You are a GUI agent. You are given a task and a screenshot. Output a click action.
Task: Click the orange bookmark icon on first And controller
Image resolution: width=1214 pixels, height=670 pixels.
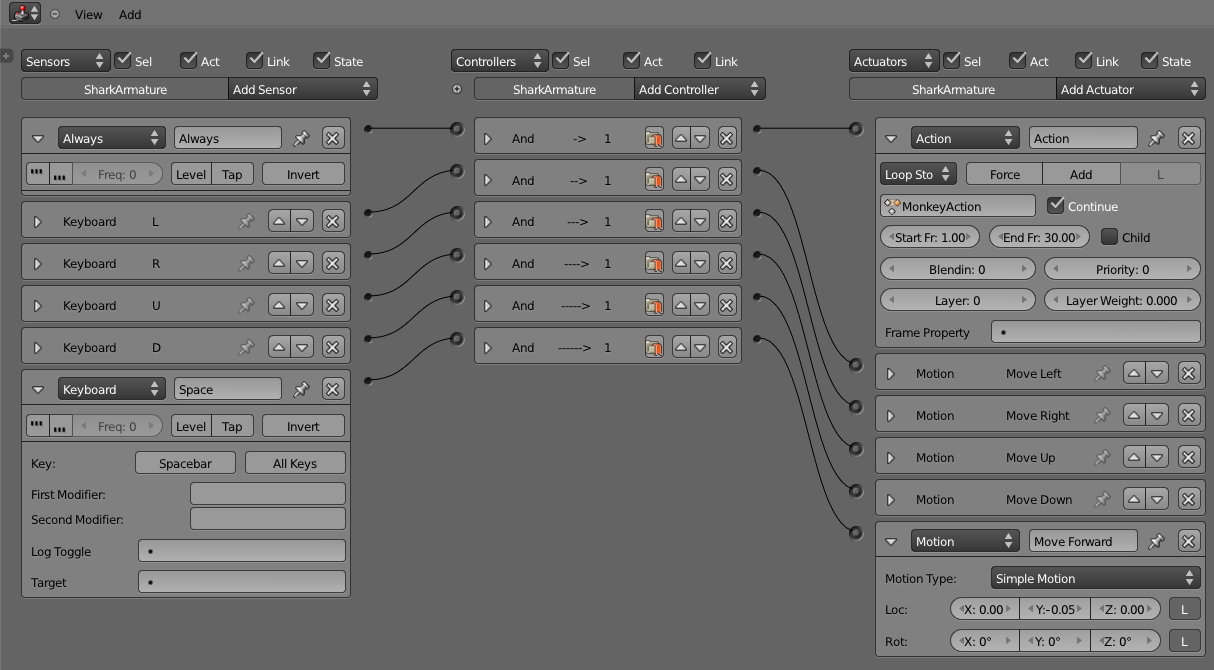coord(654,137)
